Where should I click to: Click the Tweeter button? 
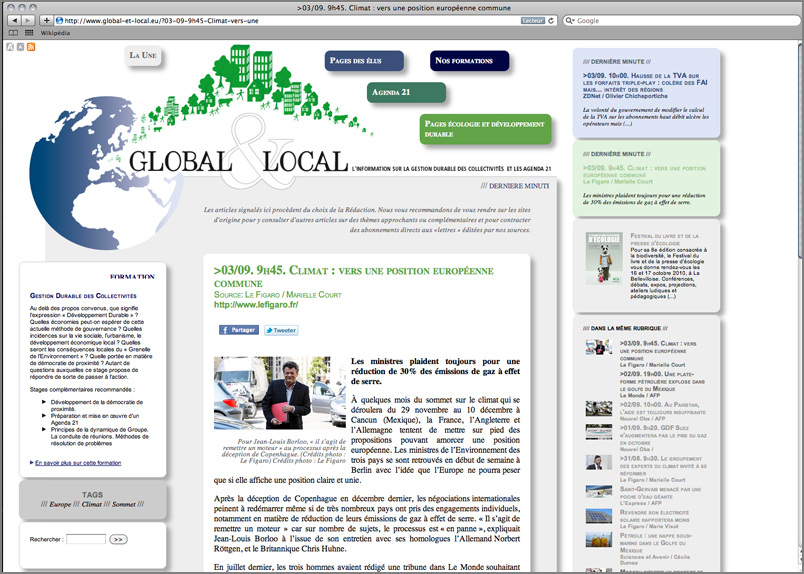(281, 330)
